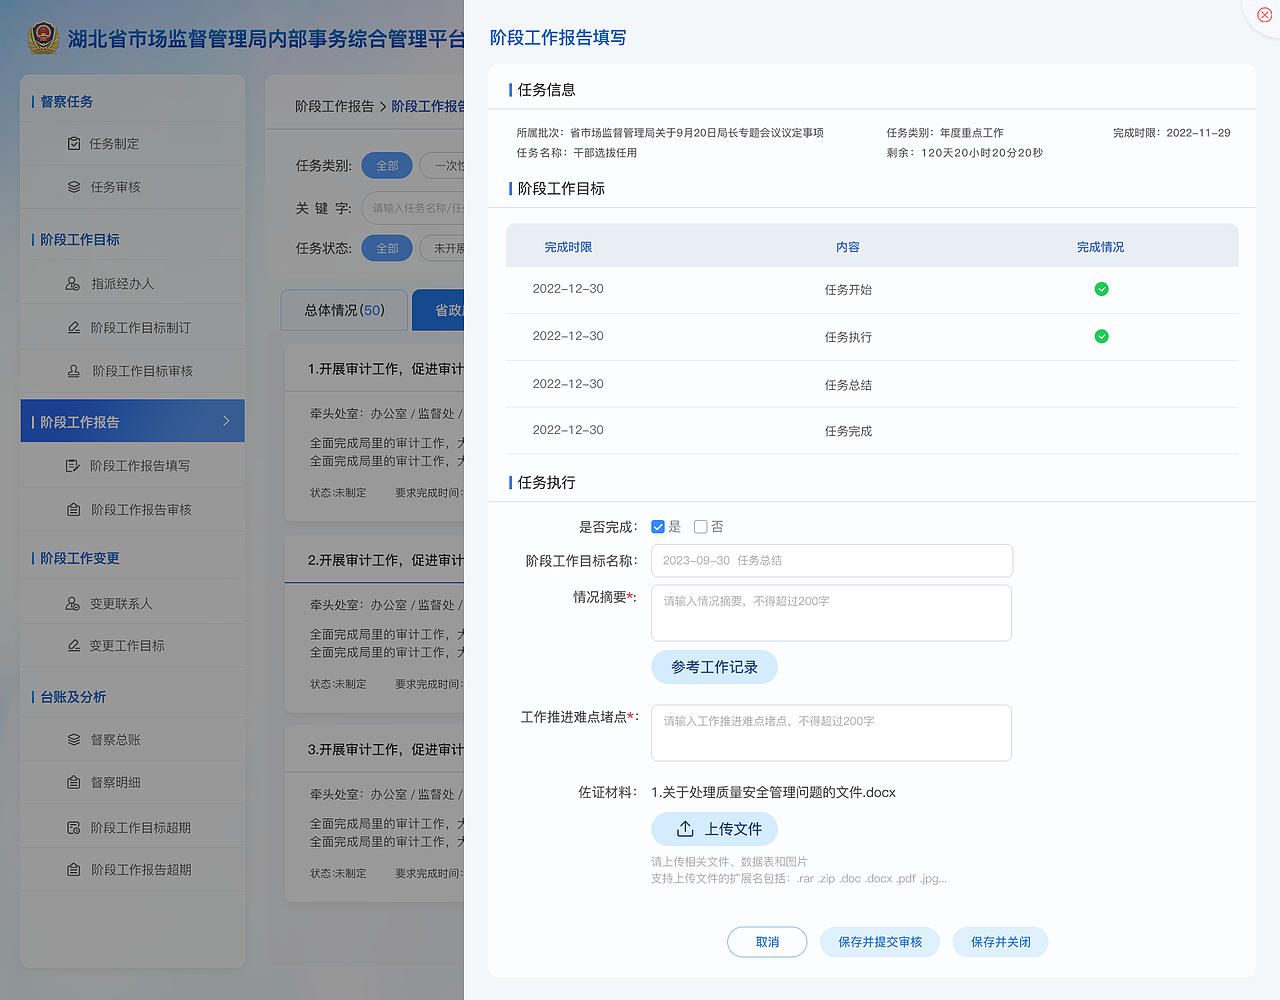Click the 情况摘要 text input field
1280x1000 pixels.
tap(831, 612)
